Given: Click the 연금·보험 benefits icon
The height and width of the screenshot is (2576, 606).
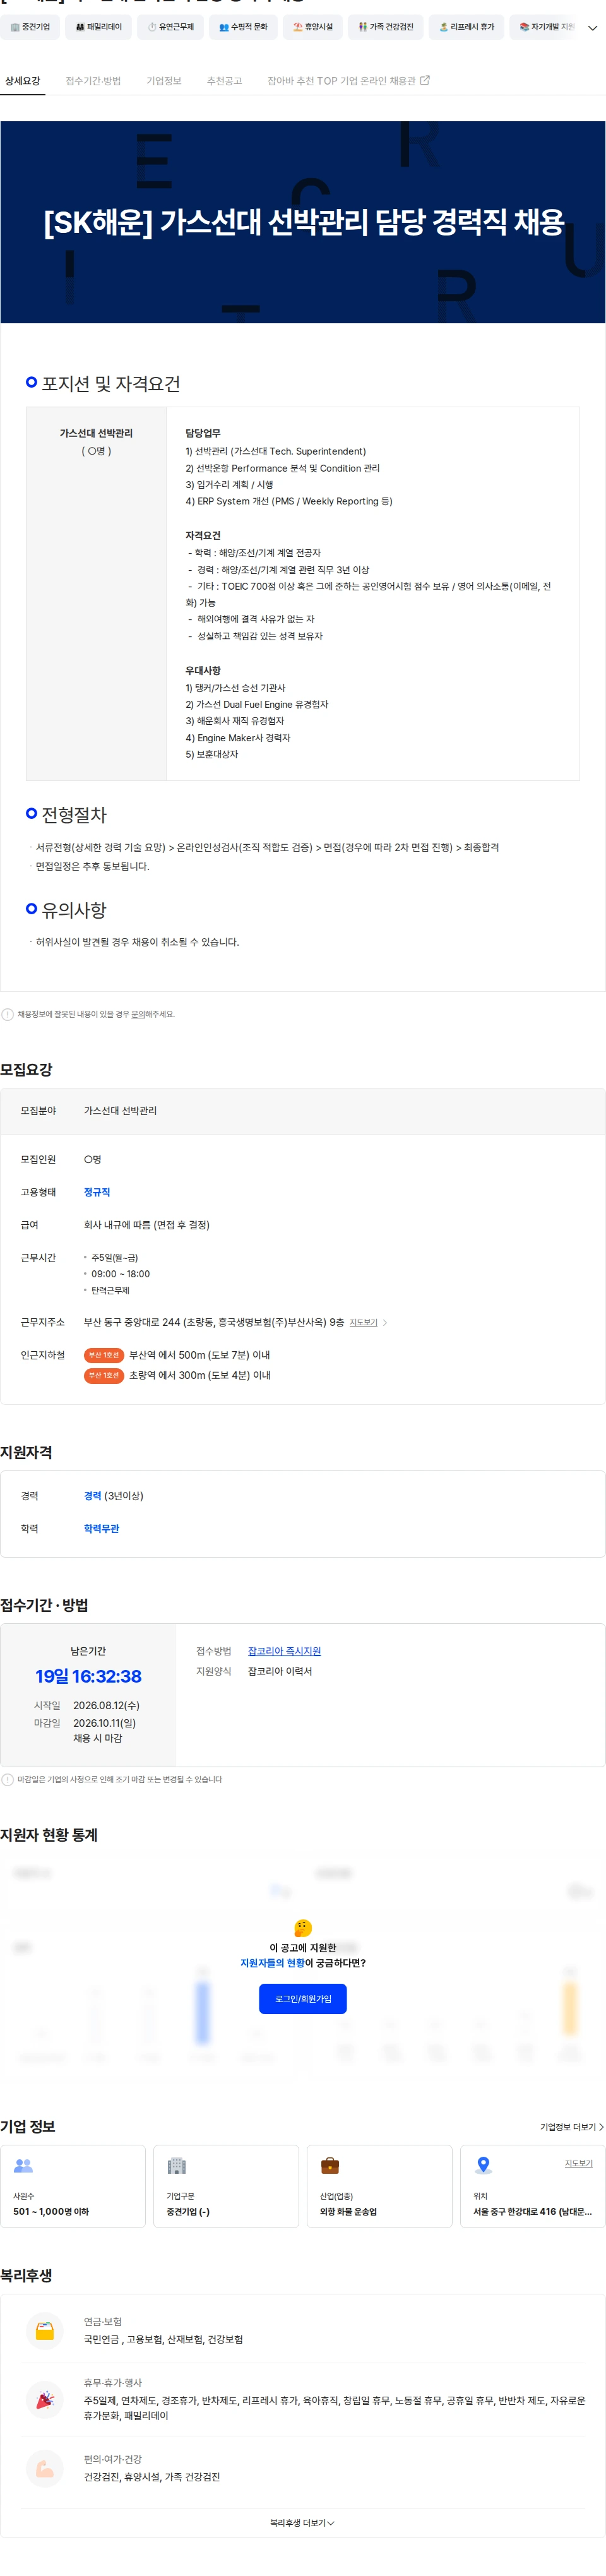Looking at the screenshot, I should point(44,2330).
